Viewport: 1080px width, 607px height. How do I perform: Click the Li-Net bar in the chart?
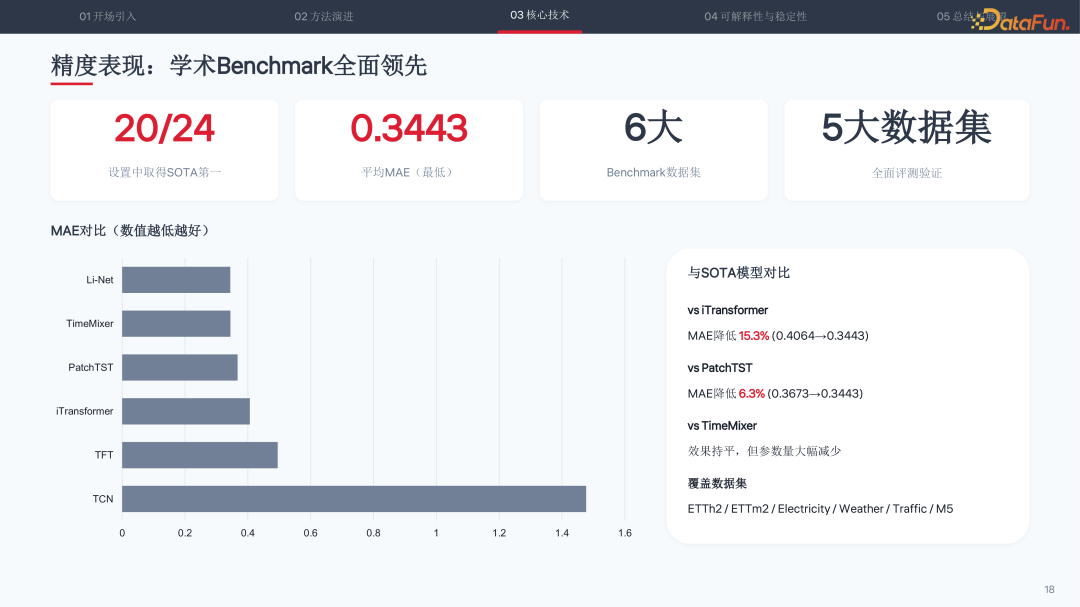[176, 280]
